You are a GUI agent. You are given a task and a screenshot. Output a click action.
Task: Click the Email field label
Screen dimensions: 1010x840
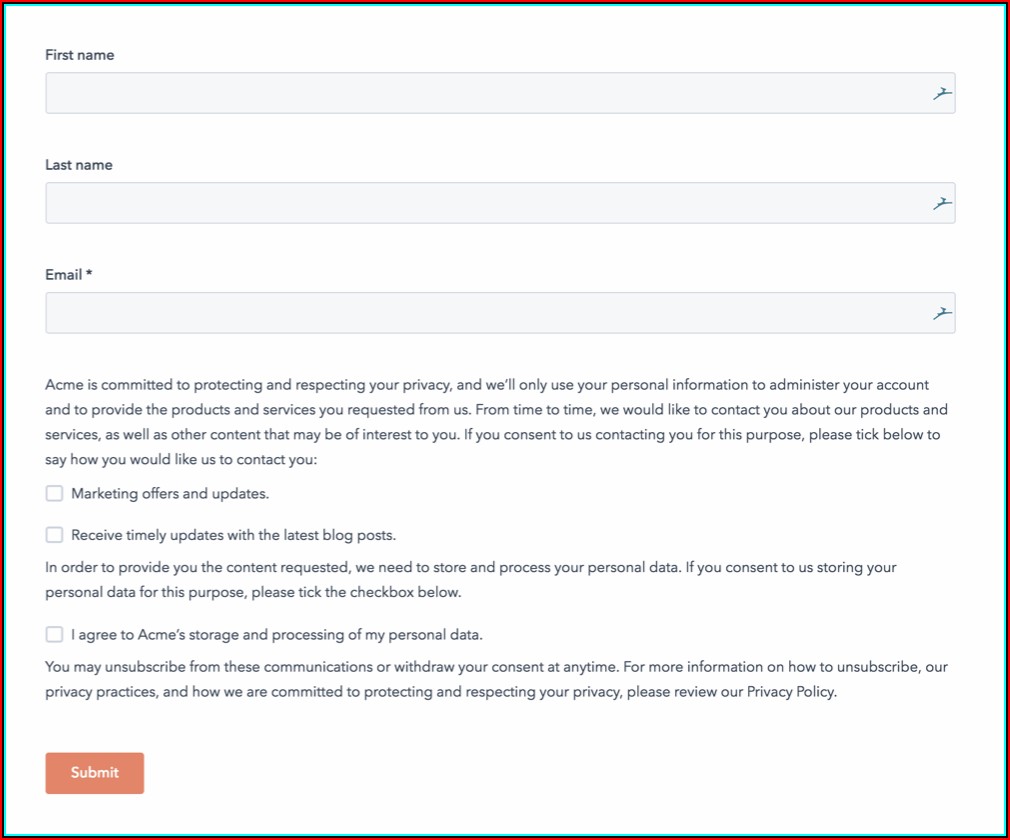pyautogui.click(x=68, y=274)
